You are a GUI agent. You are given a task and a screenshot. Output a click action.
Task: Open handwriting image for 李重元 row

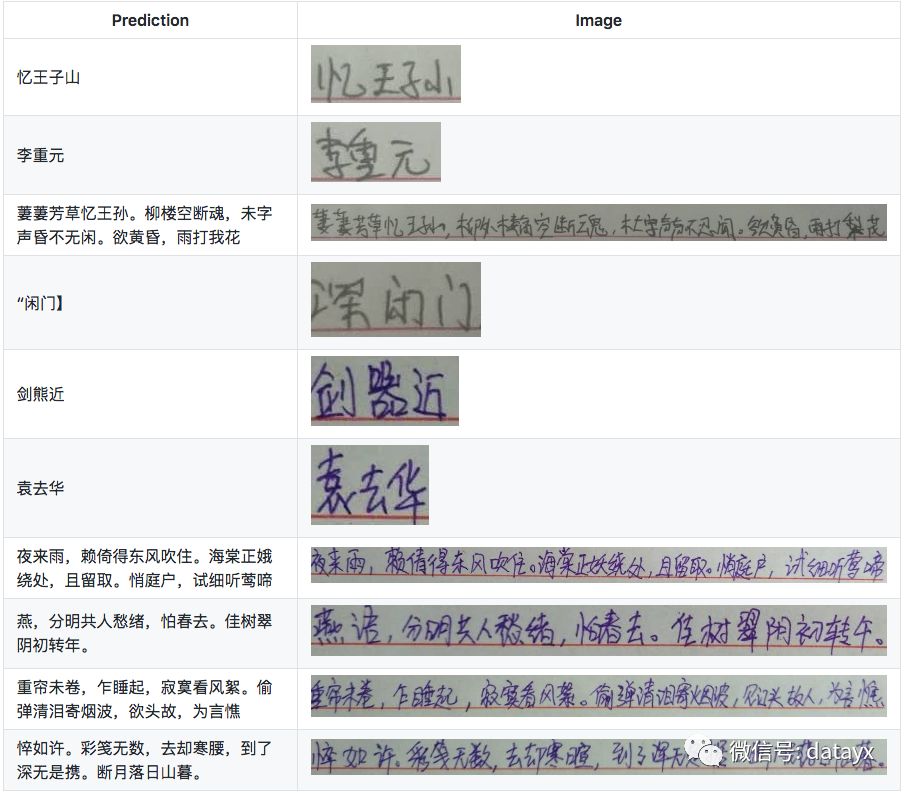pyautogui.click(x=376, y=152)
